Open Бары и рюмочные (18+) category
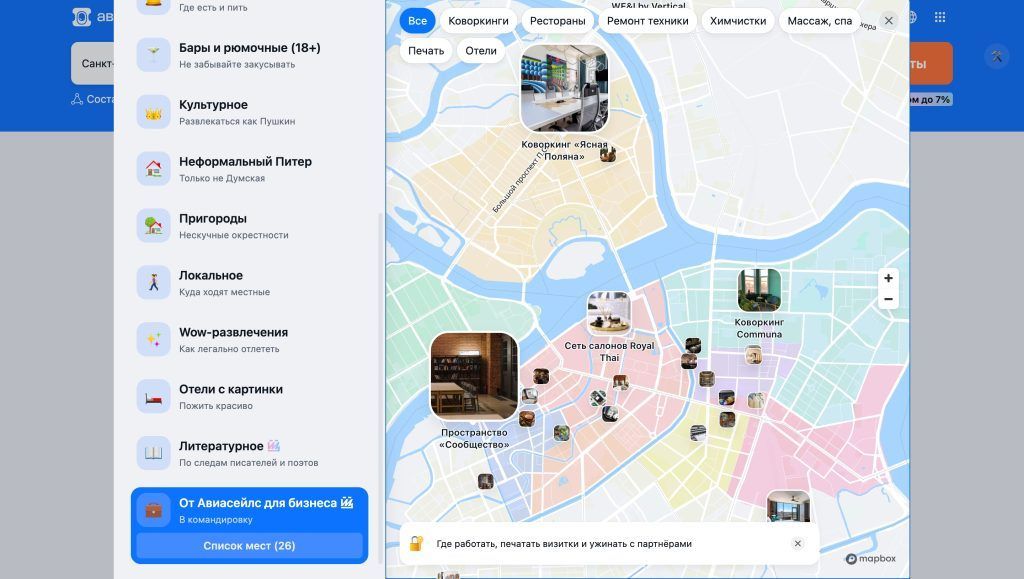Viewport: 1024px width, 579px height. tap(249, 55)
